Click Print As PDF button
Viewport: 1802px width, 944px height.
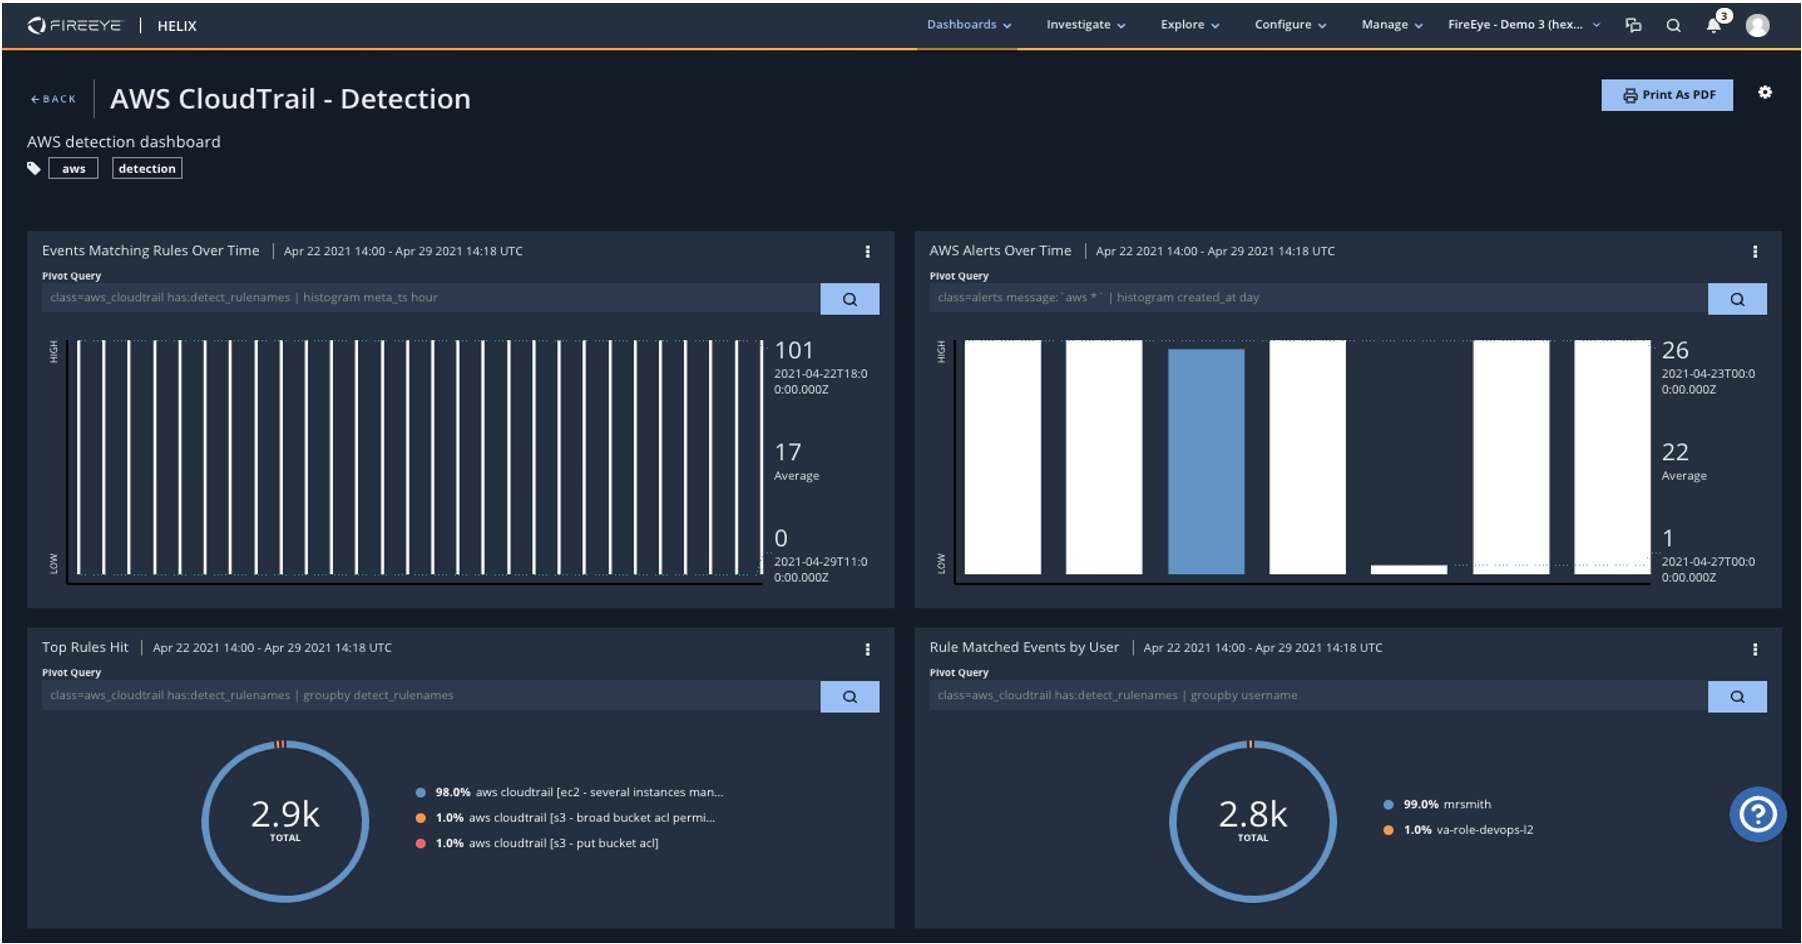click(1667, 95)
